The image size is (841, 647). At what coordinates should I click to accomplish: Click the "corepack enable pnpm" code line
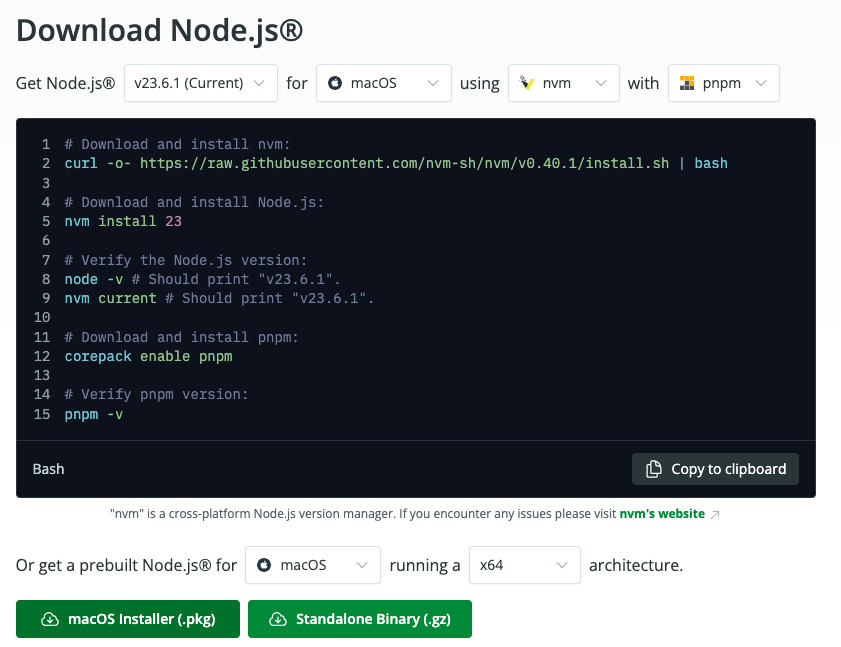coord(148,356)
